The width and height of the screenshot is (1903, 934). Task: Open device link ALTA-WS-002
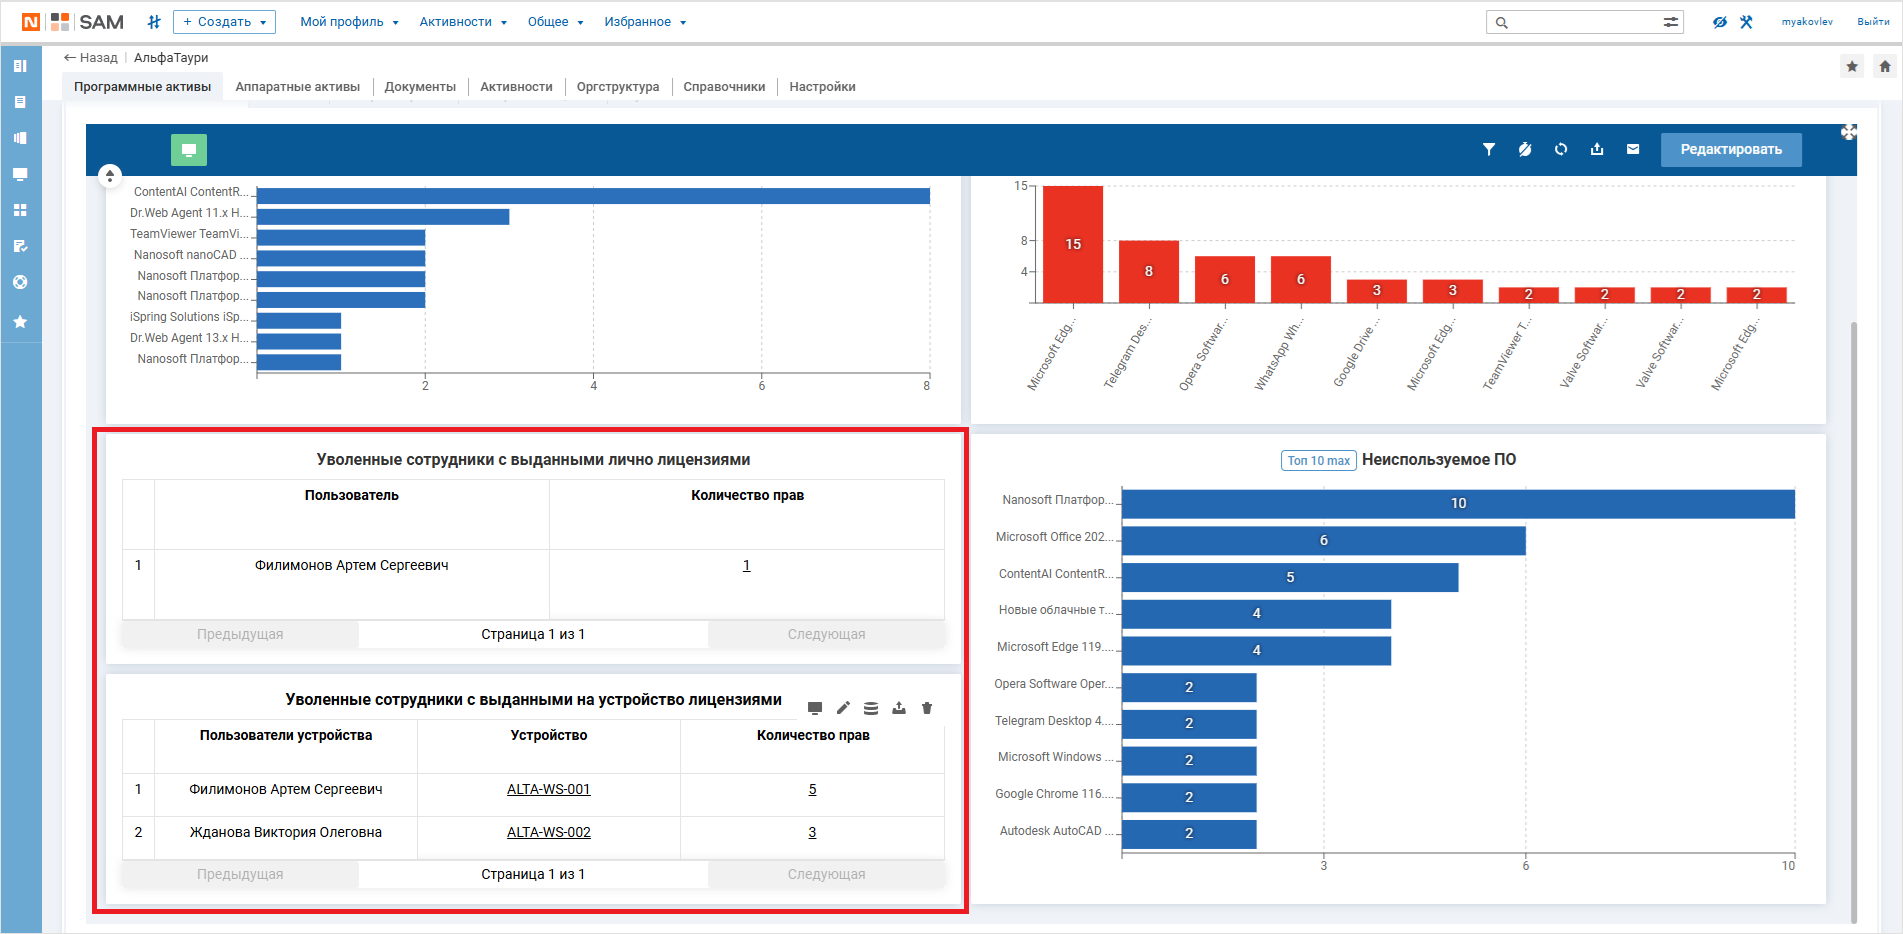coord(549,832)
